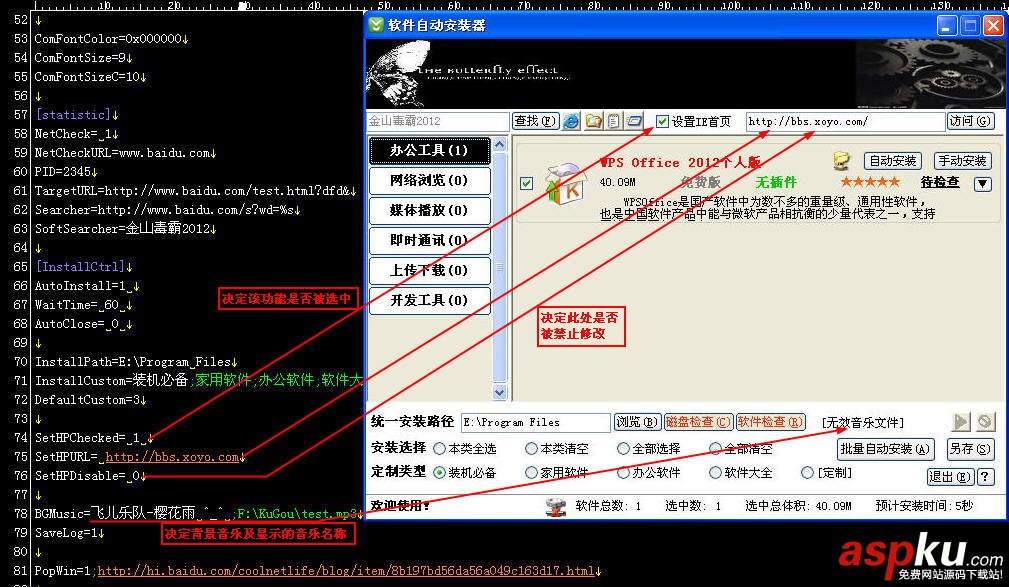
Task: Switch to the 网络浏览 category
Action: tap(430, 181)
